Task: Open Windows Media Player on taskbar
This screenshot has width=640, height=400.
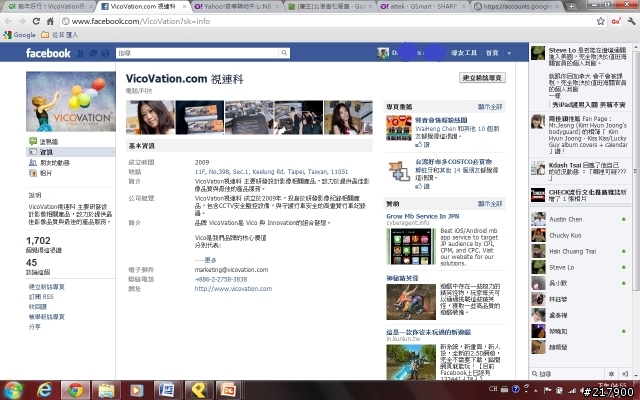Action: pyautogui.click(x=137, y=391)
